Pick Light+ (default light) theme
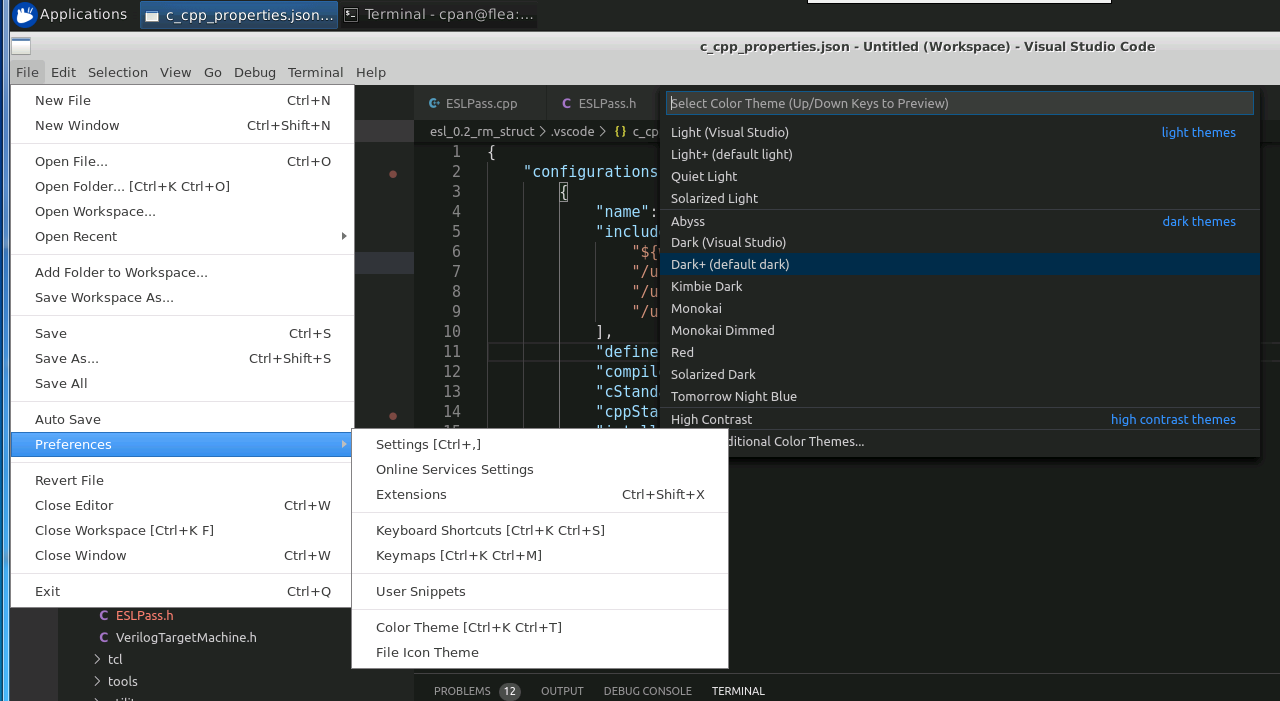 tap(960, 154)
